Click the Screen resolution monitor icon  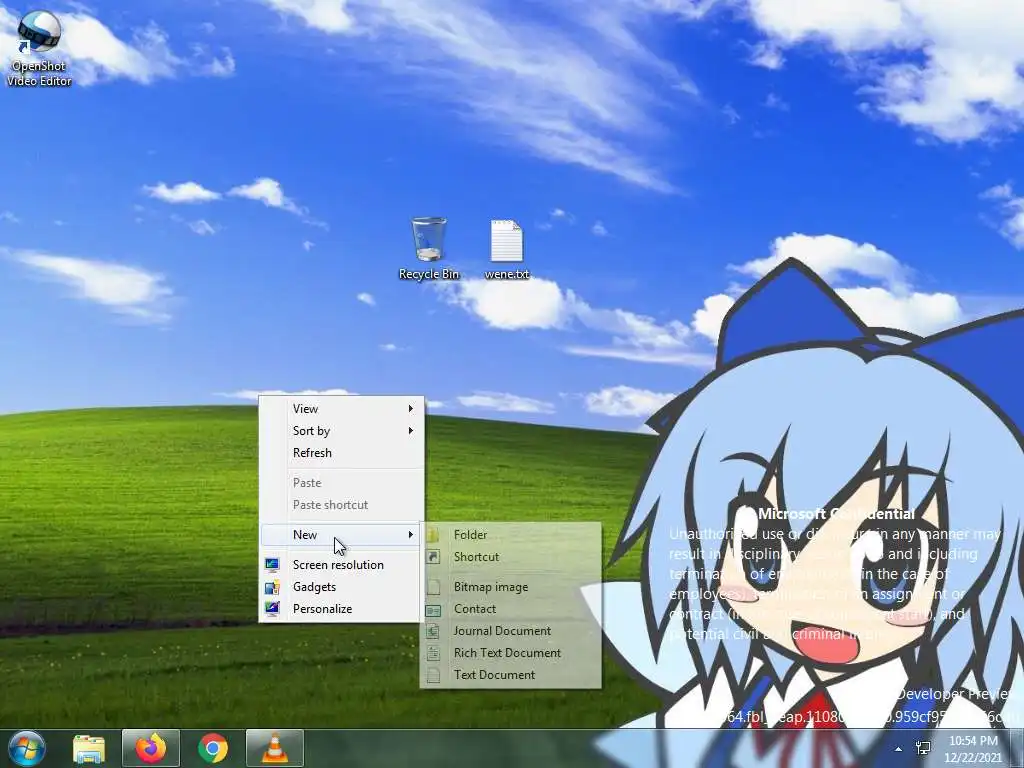click(x=272, y=565)
